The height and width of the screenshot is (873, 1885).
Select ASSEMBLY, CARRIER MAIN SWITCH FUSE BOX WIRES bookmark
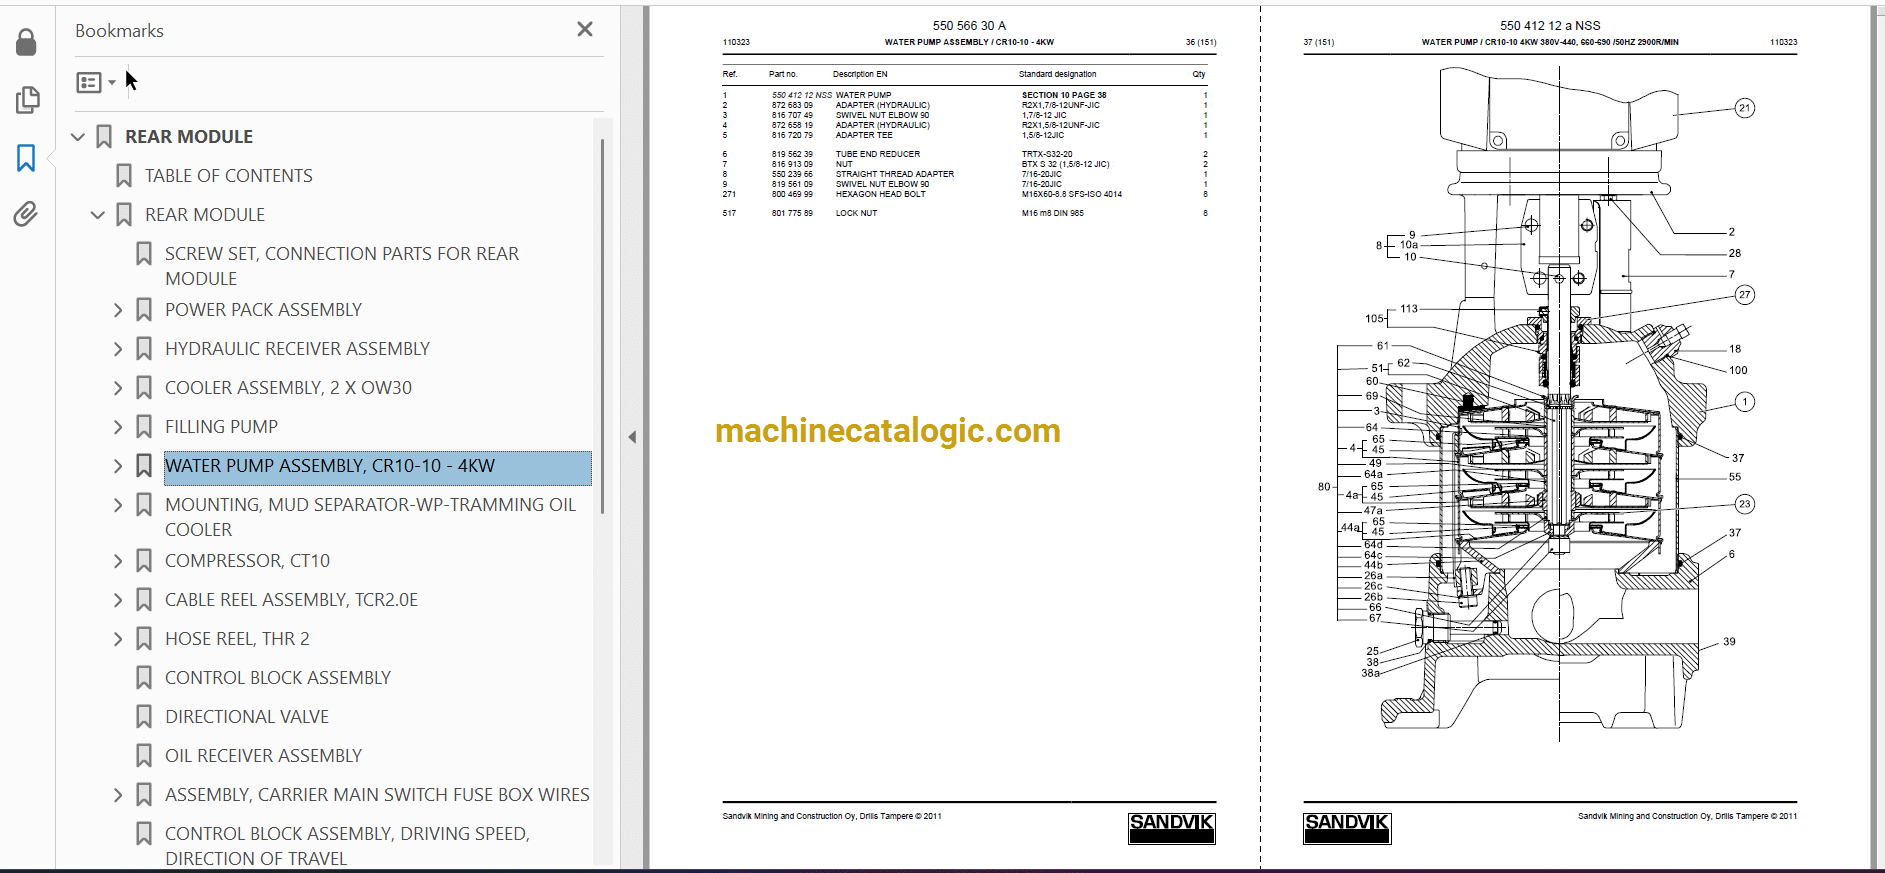377,795
